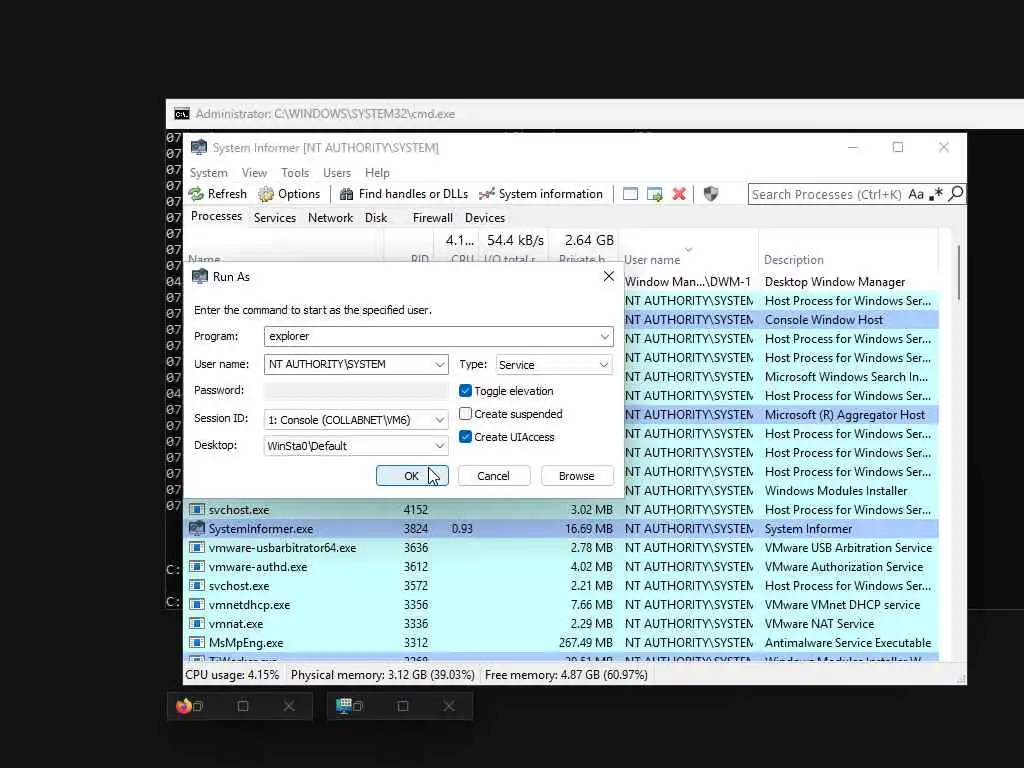Open System information graph icon
The image size is (1024, 768).
pyautogui.click(x=487, y=194)
